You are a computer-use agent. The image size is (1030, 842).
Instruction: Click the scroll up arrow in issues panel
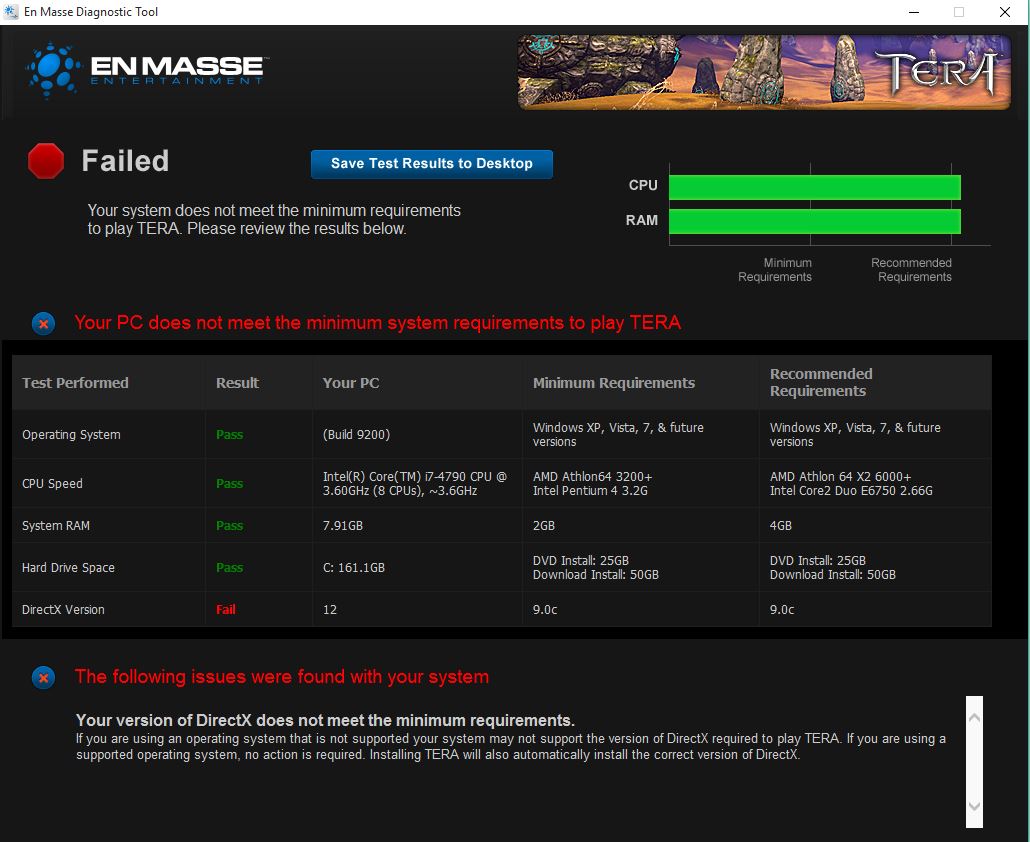974,717
